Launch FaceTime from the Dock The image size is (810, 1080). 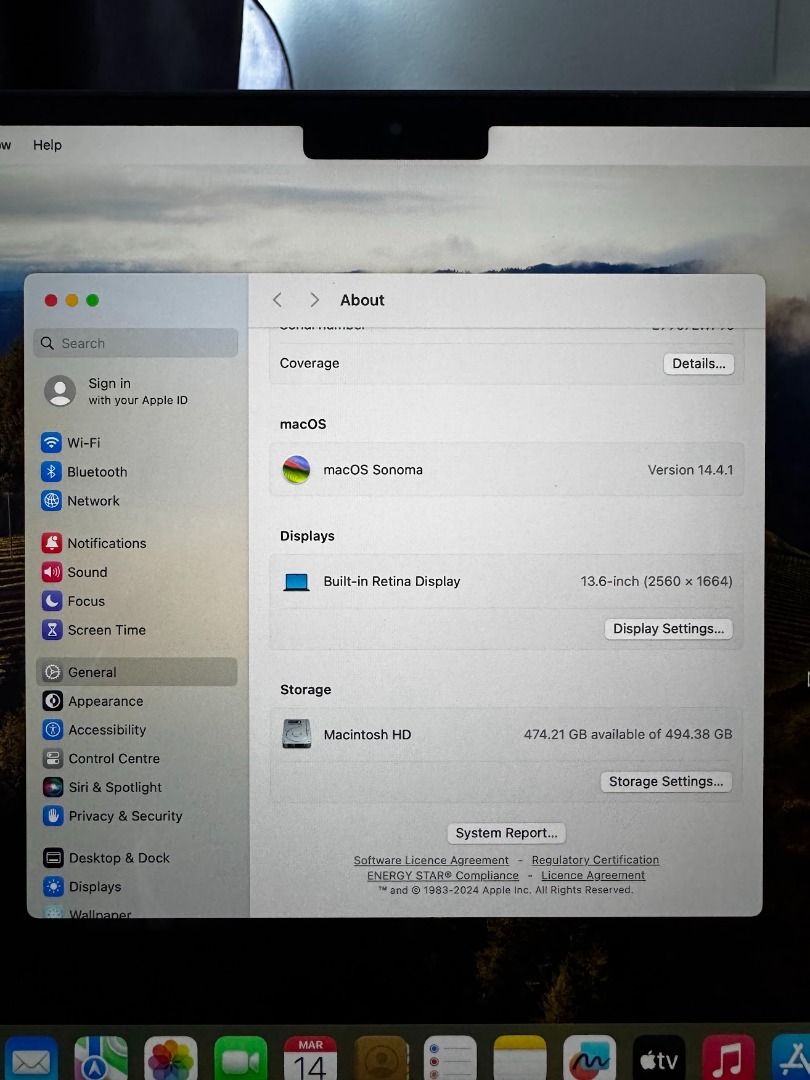click(x=240, y=1058)
